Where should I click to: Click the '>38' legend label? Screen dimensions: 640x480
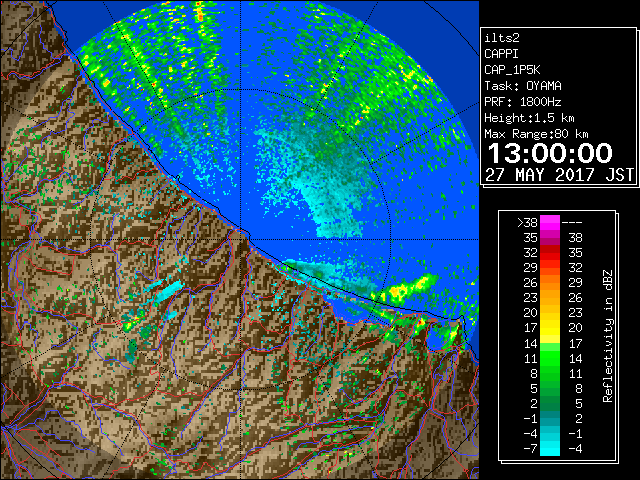click(x=527, y=223)
